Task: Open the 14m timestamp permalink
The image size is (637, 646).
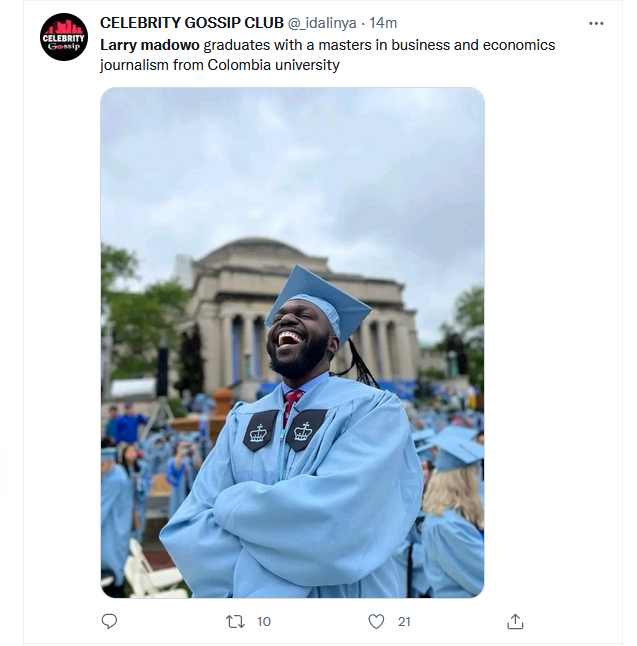Action: 383,23
